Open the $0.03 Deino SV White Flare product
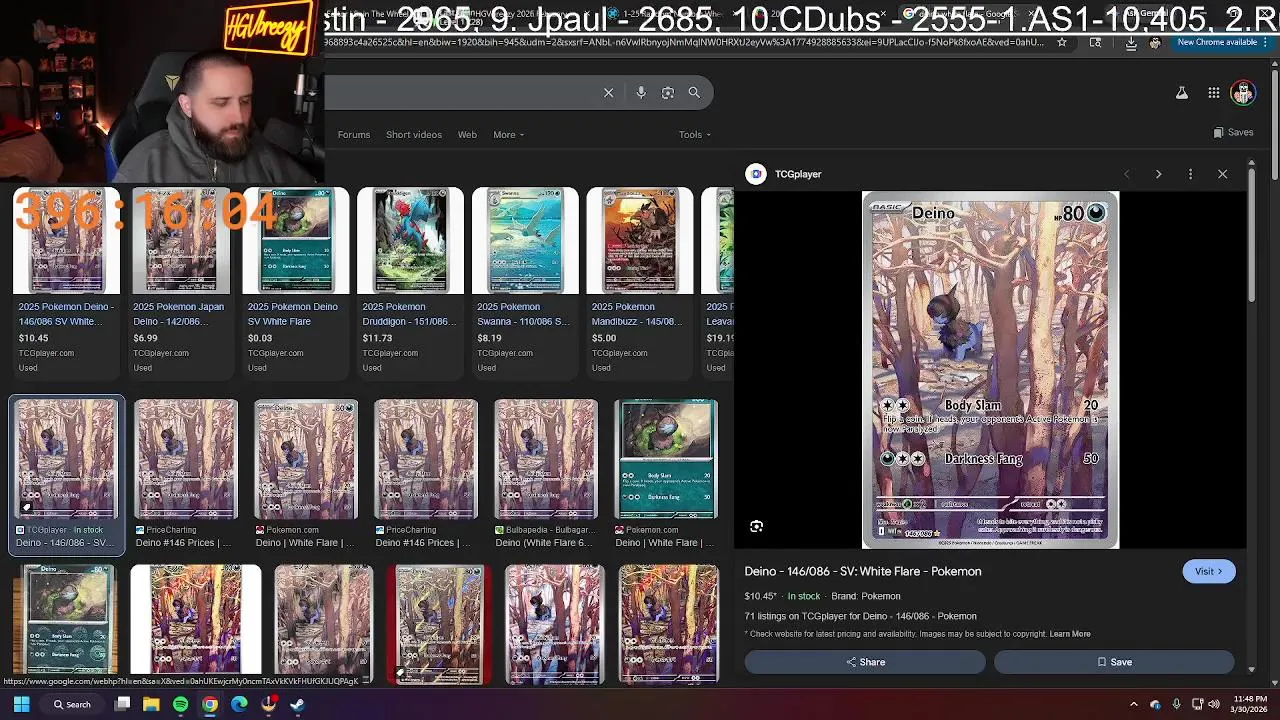1280x720 pixels. click(x=295, y=281)
